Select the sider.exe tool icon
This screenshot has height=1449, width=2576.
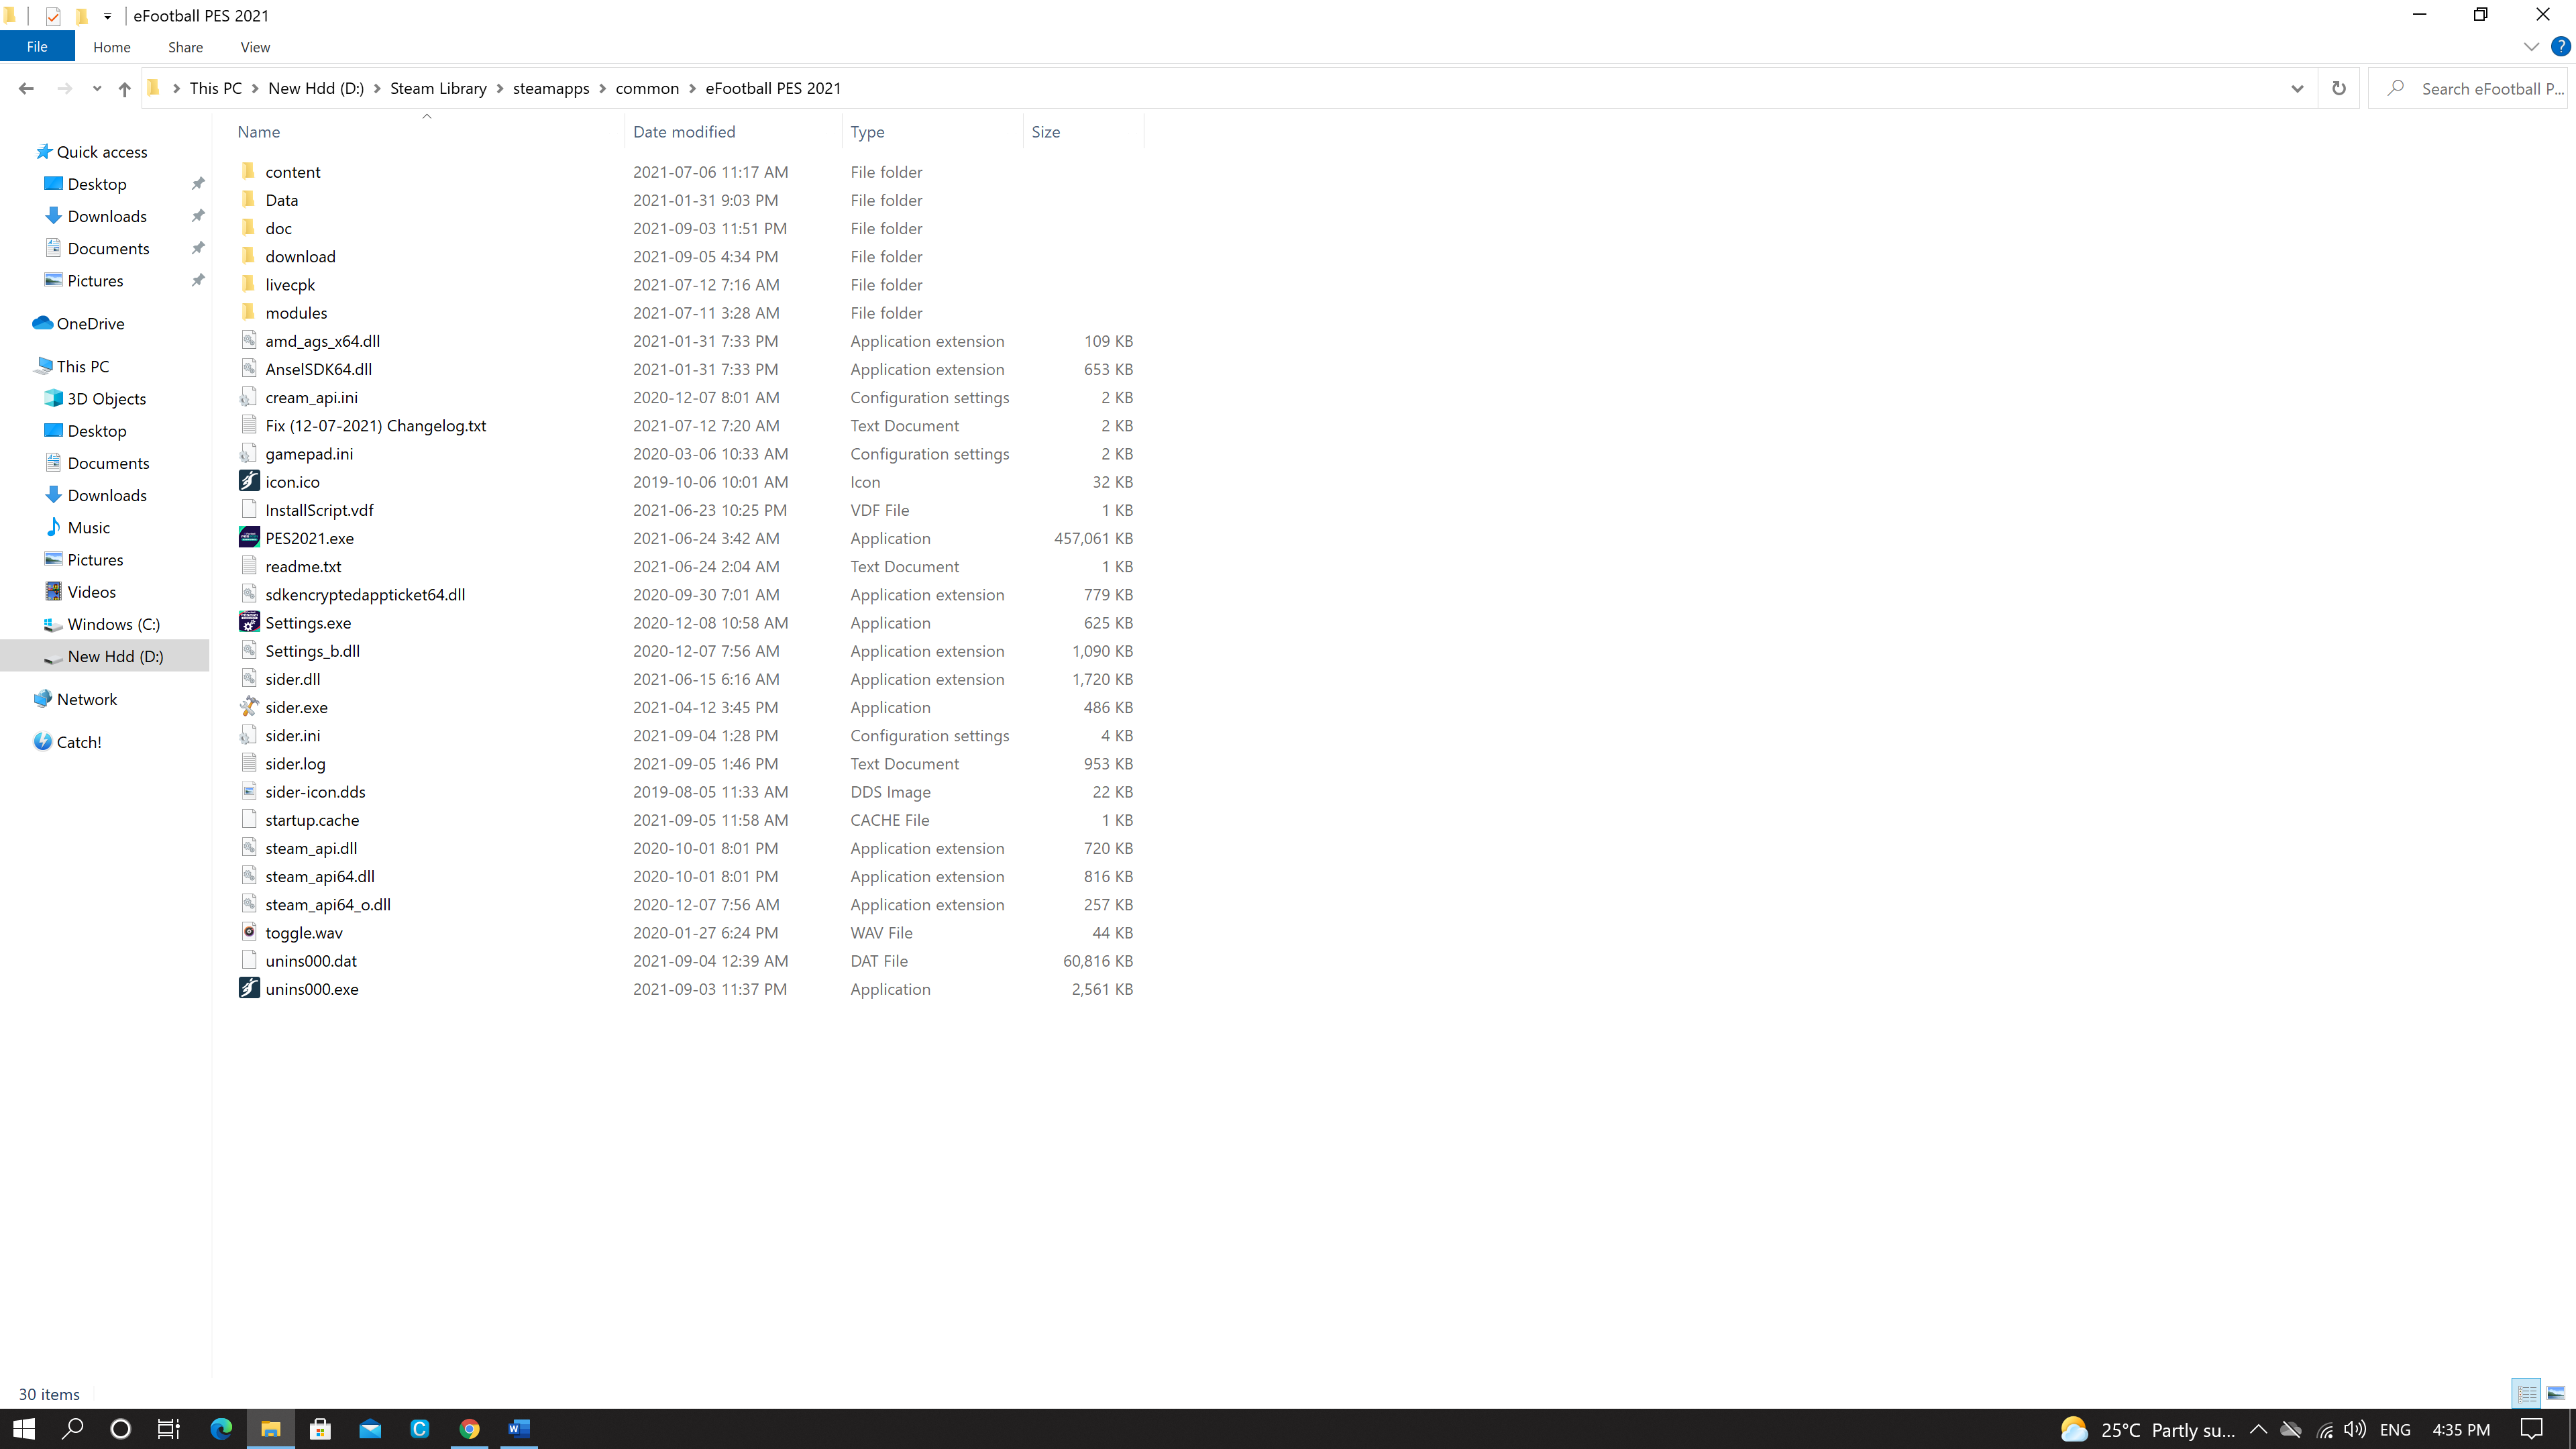[249, 706]
